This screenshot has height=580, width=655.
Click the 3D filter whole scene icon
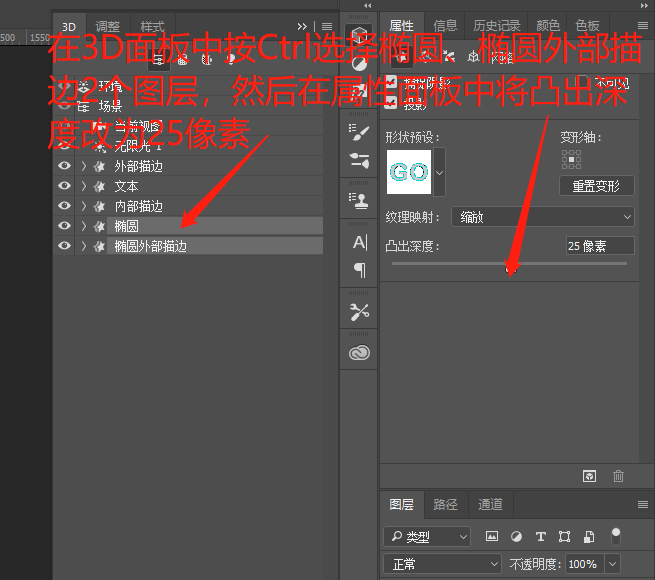[x=158, y=60]
